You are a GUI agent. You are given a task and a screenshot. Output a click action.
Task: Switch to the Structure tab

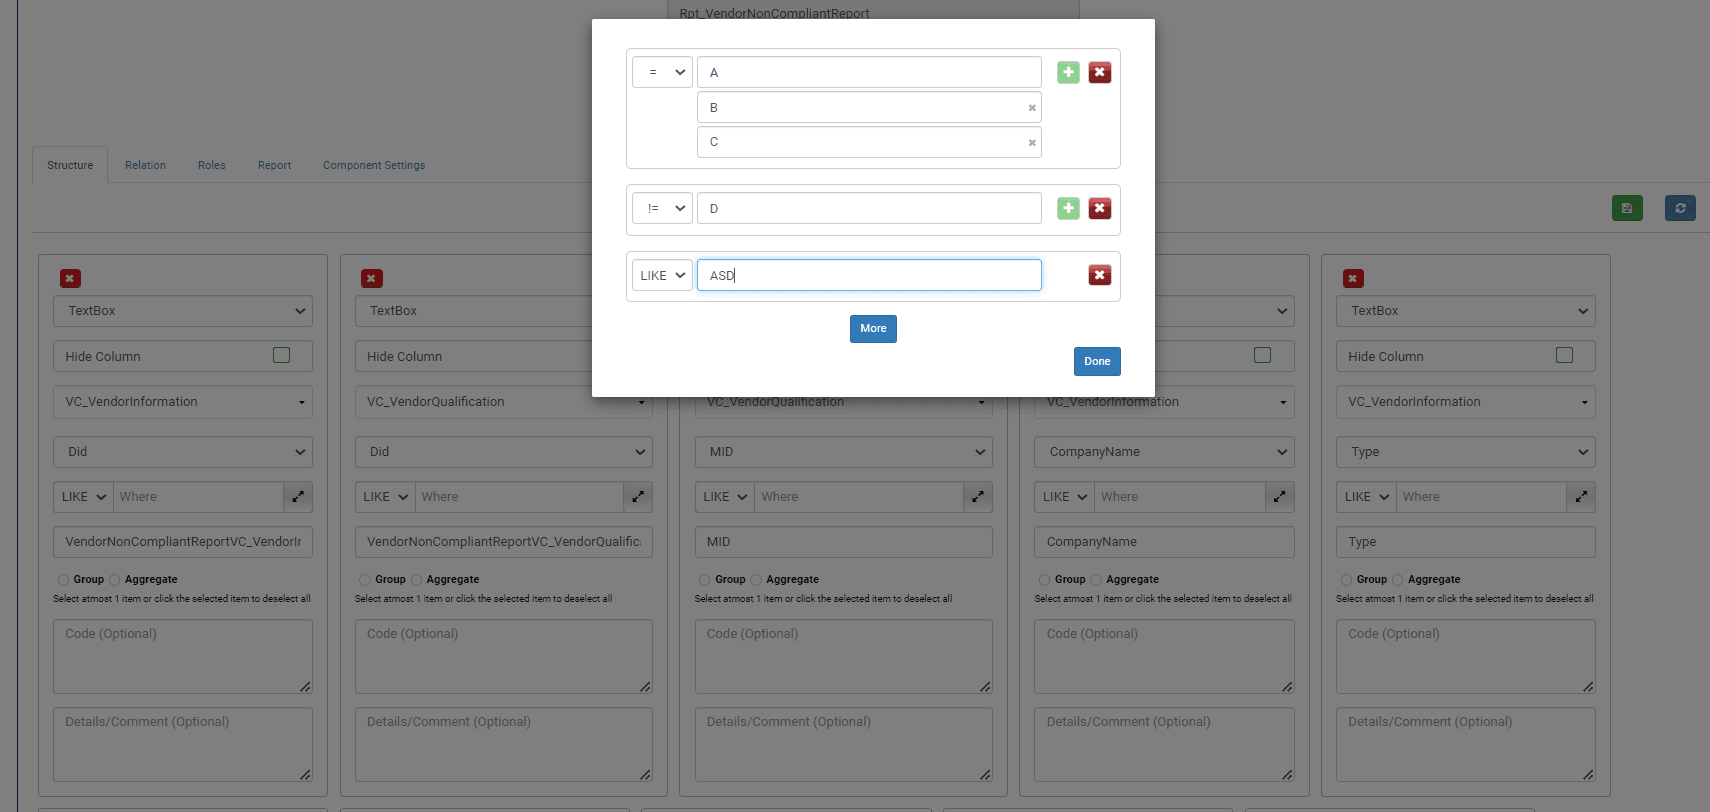click(x=70, y=165)
